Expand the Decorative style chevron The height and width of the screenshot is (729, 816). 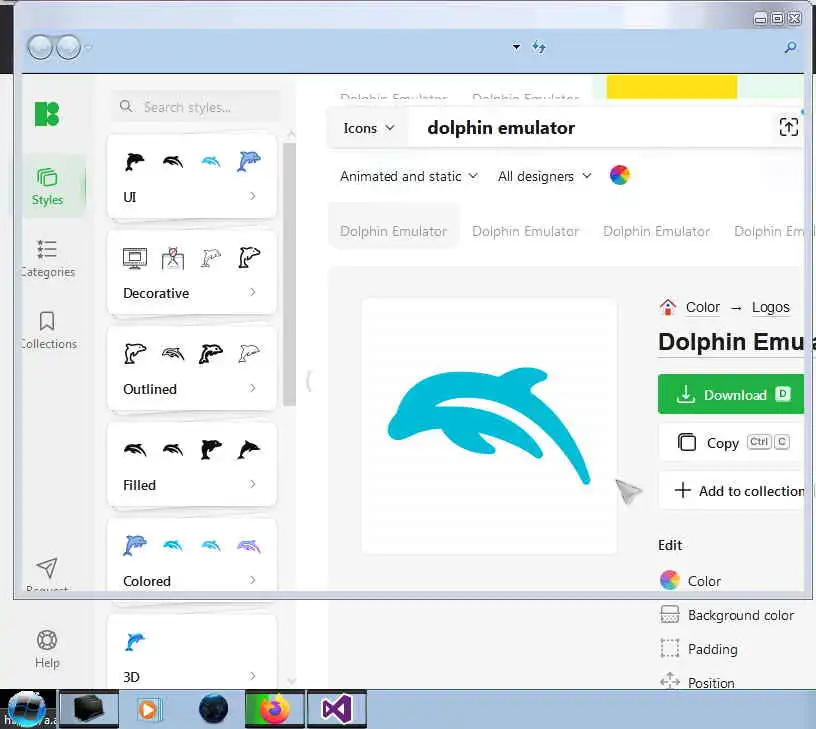coord(252,292)
